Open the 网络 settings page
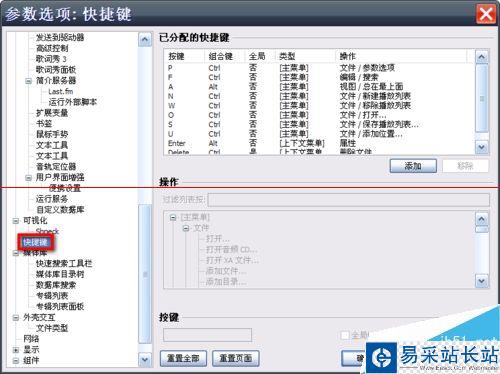The image size is (500, 374). pyautogui.click(x=31, y=339)
